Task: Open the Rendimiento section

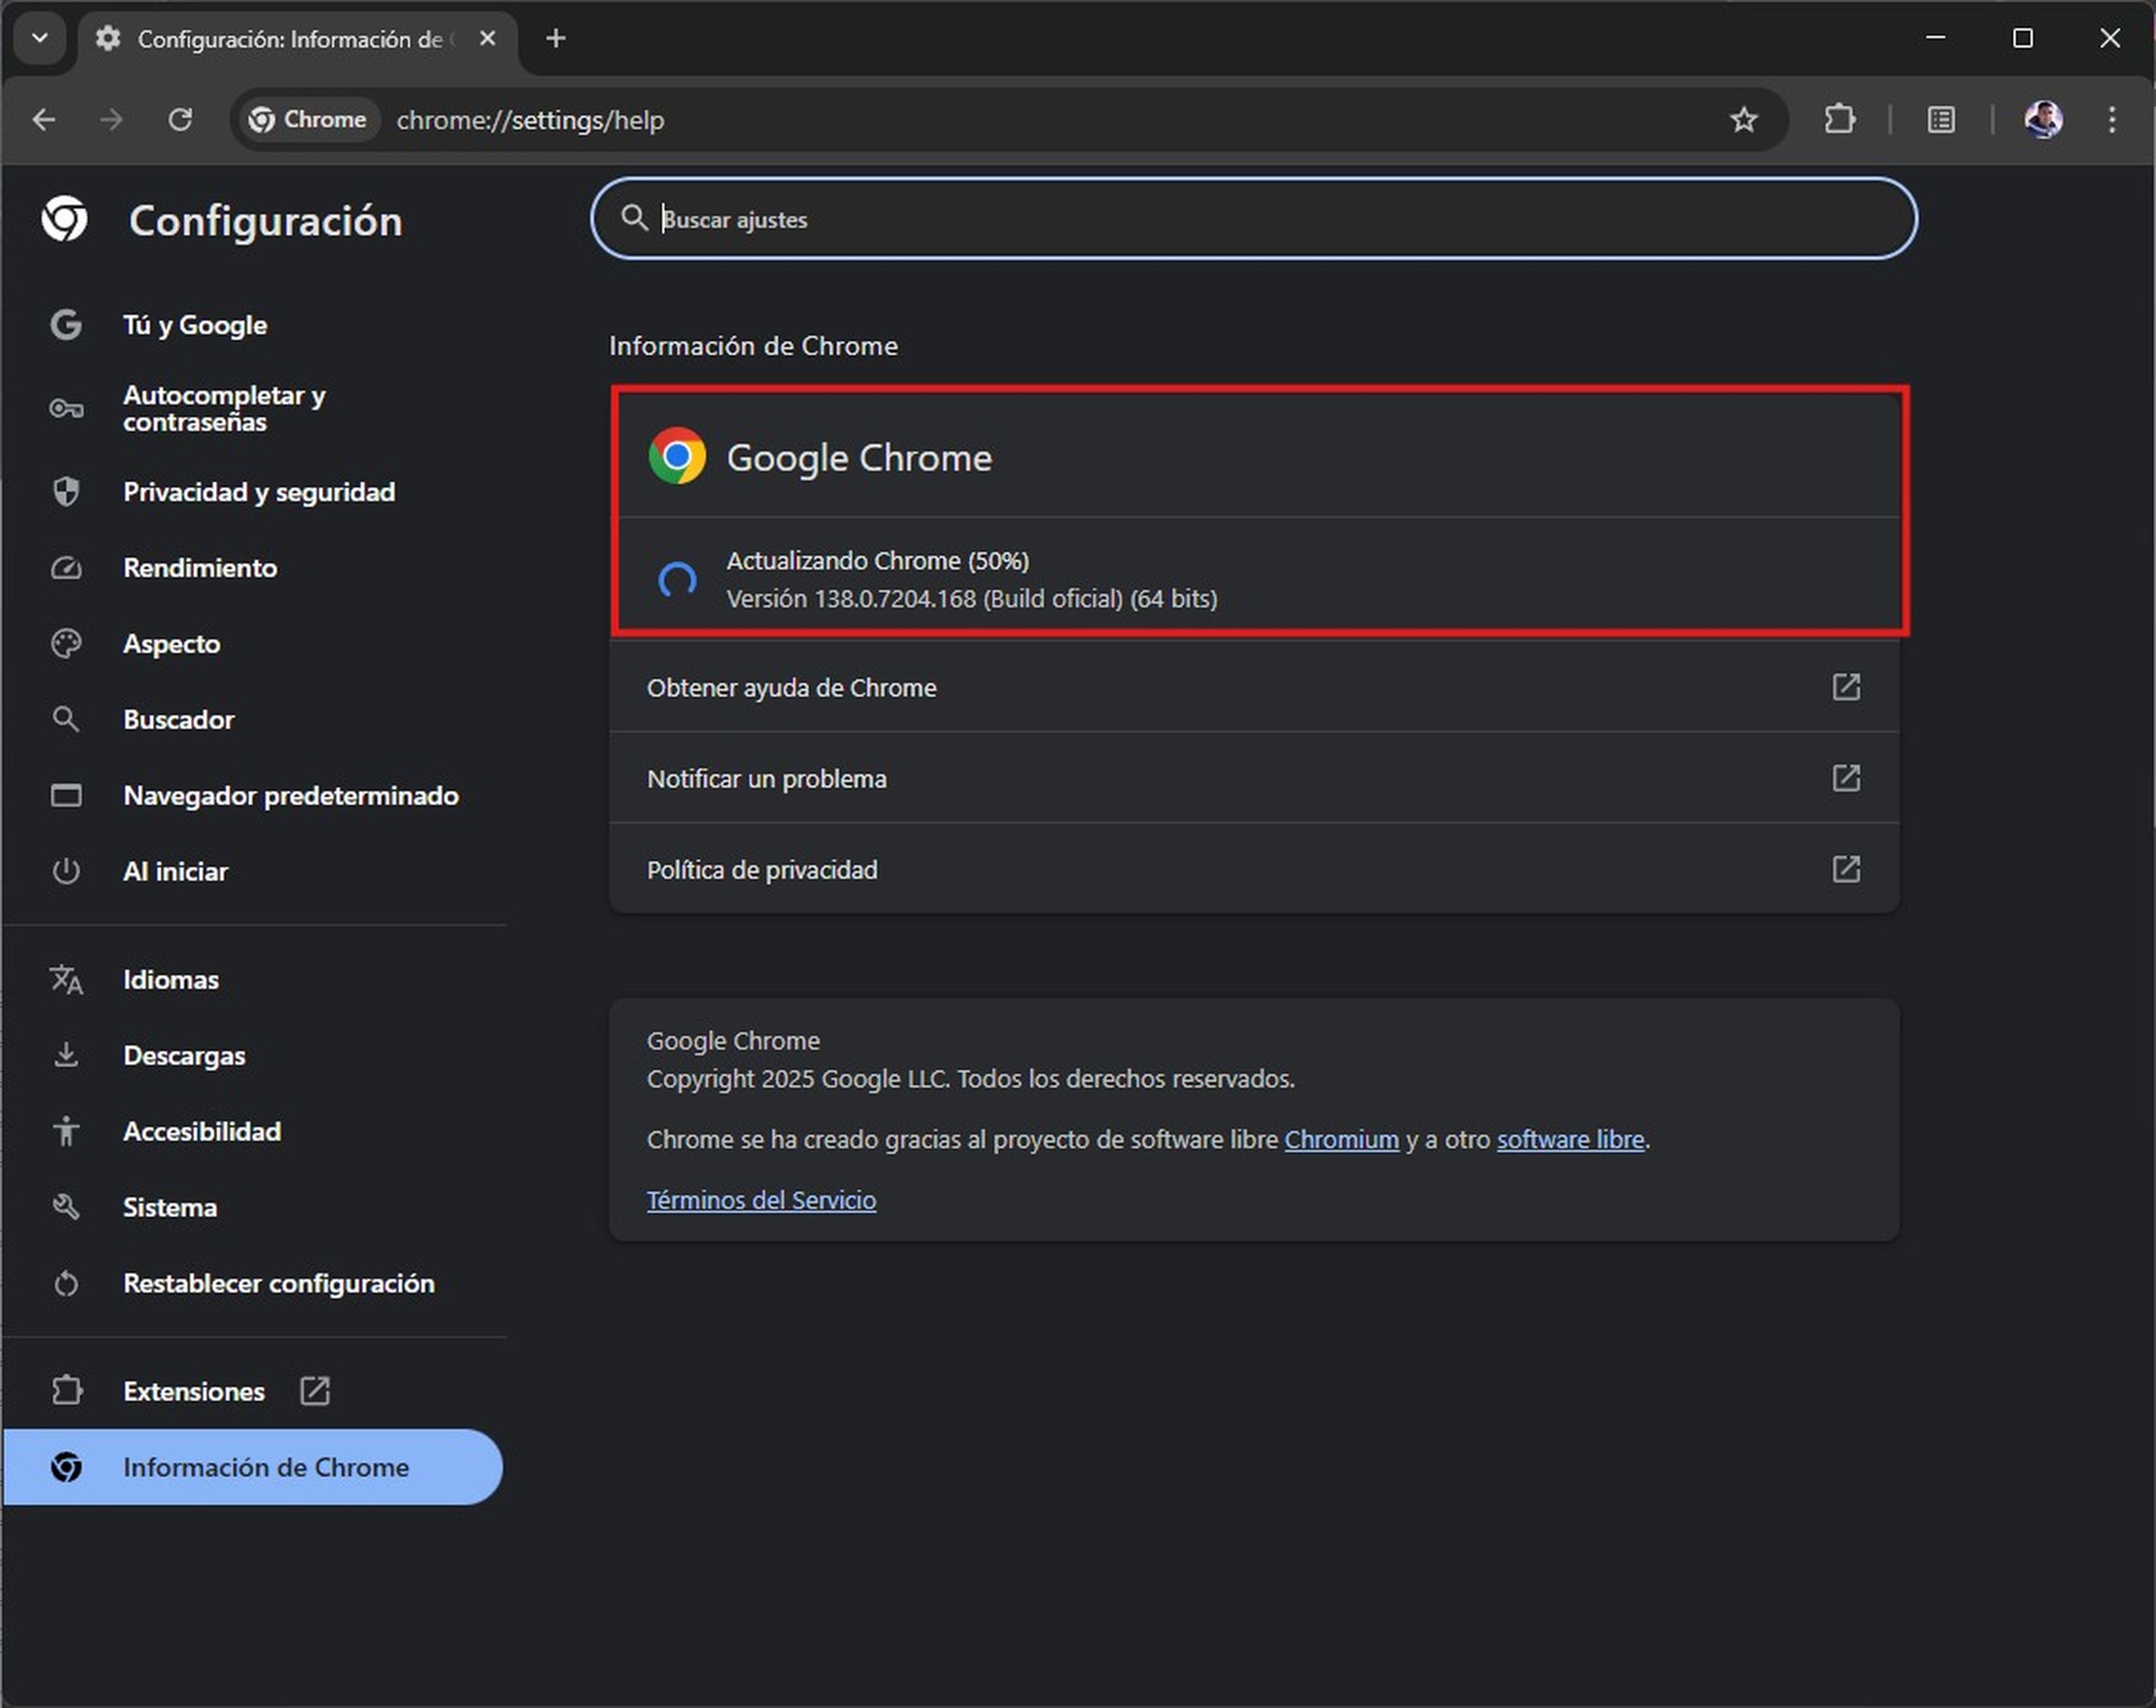Action: [x=254, y=568]
